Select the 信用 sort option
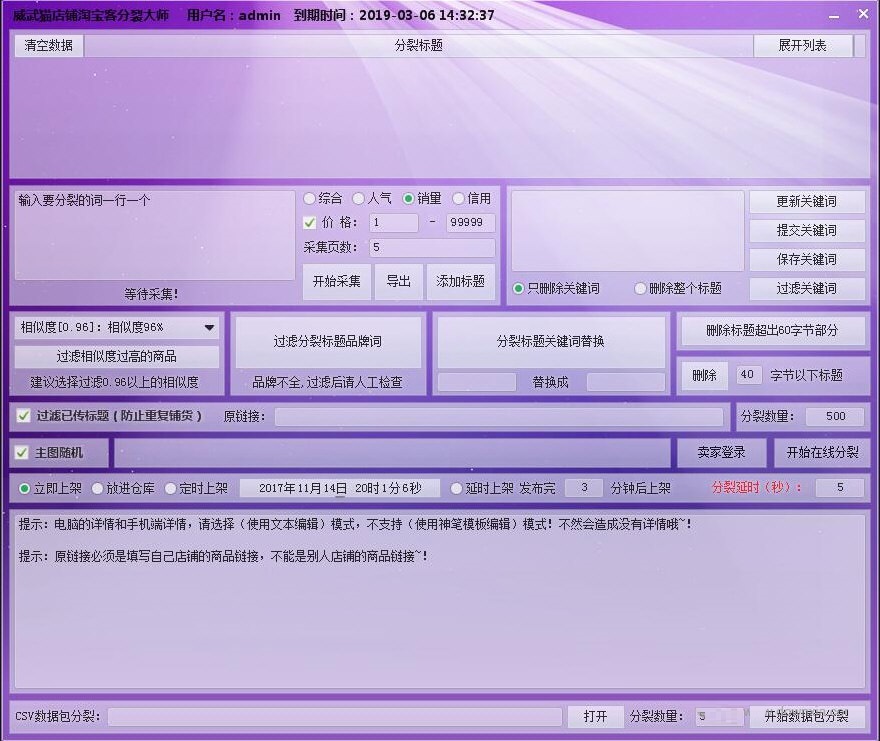Image resolution: width=880 pixels, height=741 pixels. click(460, 198)
